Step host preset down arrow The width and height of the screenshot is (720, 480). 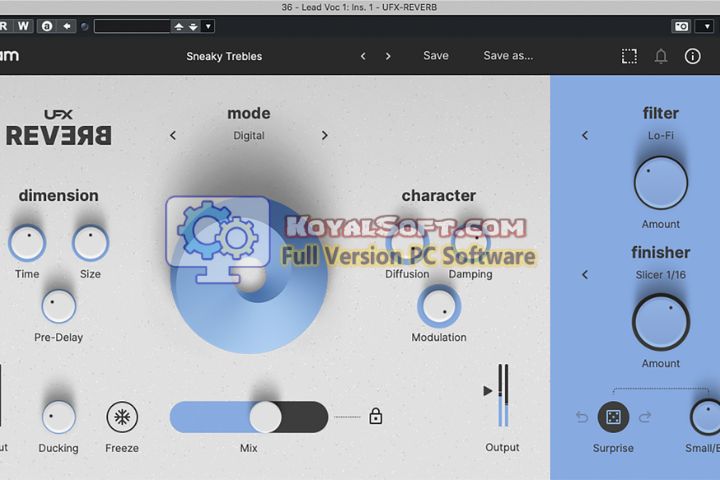click(x=193, y=27)
